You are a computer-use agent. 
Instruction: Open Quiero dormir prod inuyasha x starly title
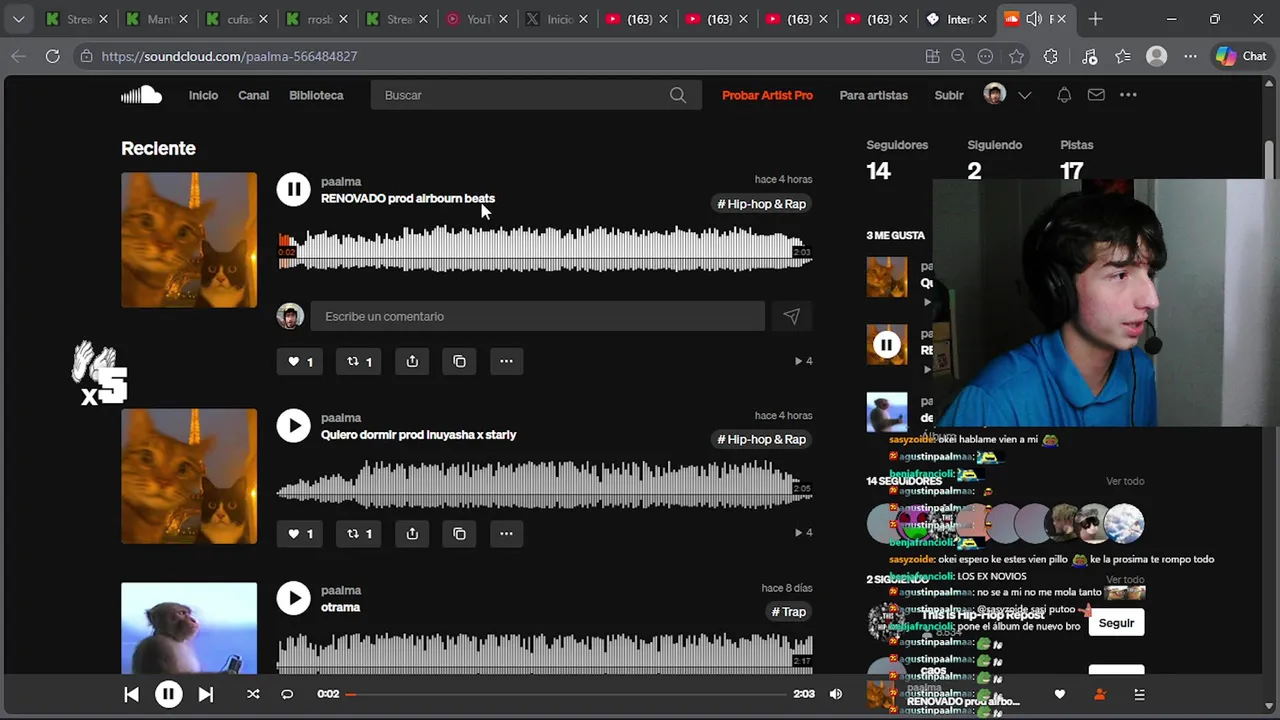pyautogui.click(x=418, y=434)
